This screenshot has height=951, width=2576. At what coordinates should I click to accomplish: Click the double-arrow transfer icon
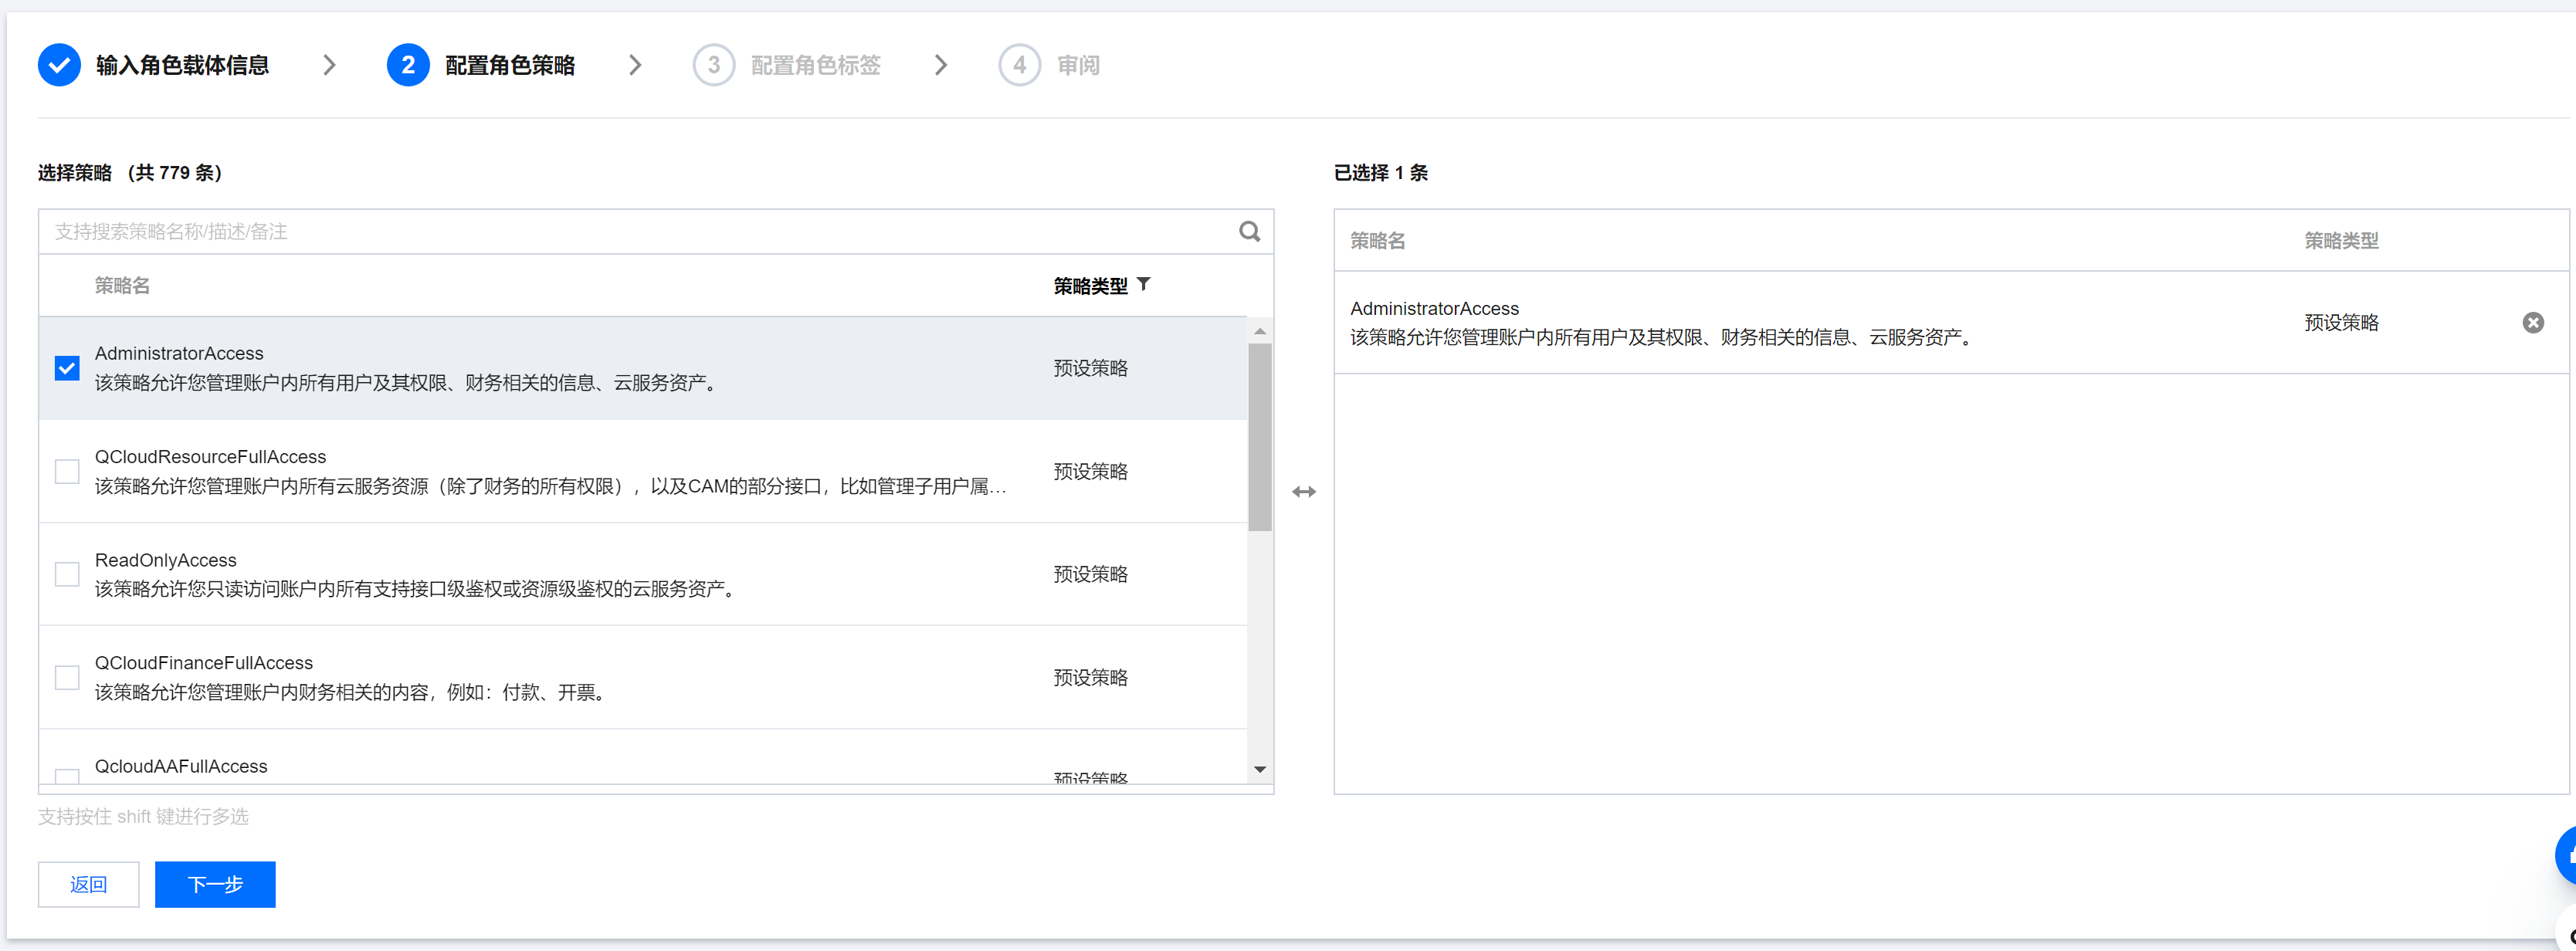click(x=1303, y=491)
